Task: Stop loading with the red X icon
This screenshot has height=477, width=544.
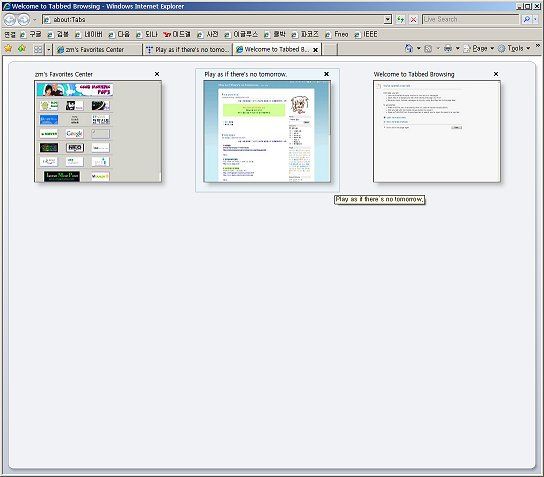Action: pyautogui.click(x=413, y=19)
